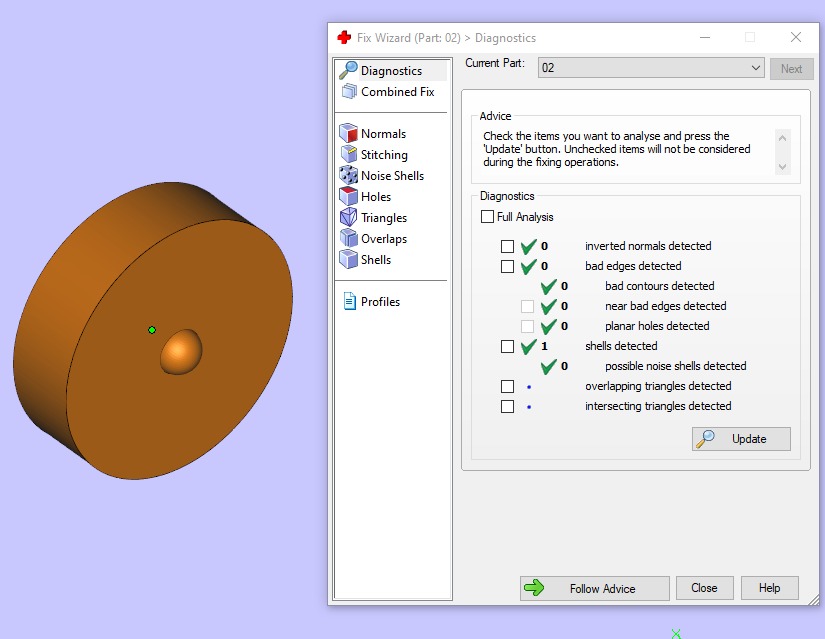Viewport: 825px width, 639px height.
Task: Click the Update button
Action: [x=741, y=439]
